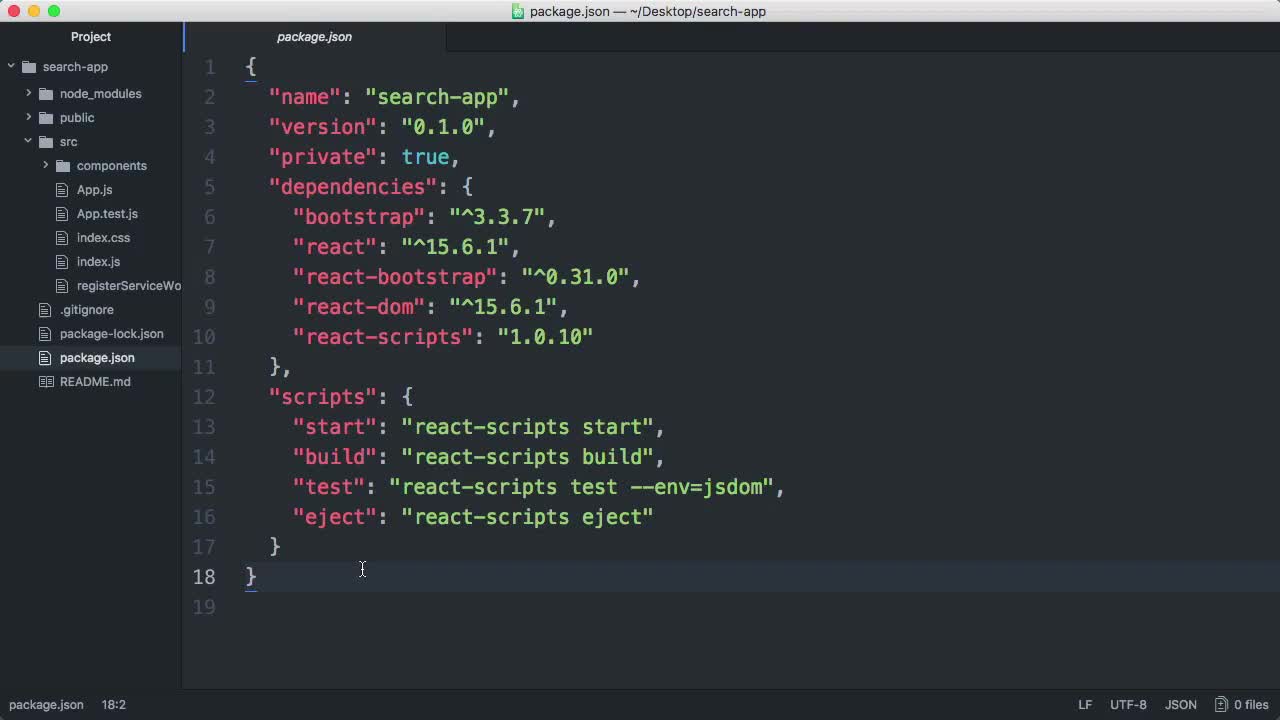
Task: Click the index.css file icon
Action: click(x=61, y=237)
